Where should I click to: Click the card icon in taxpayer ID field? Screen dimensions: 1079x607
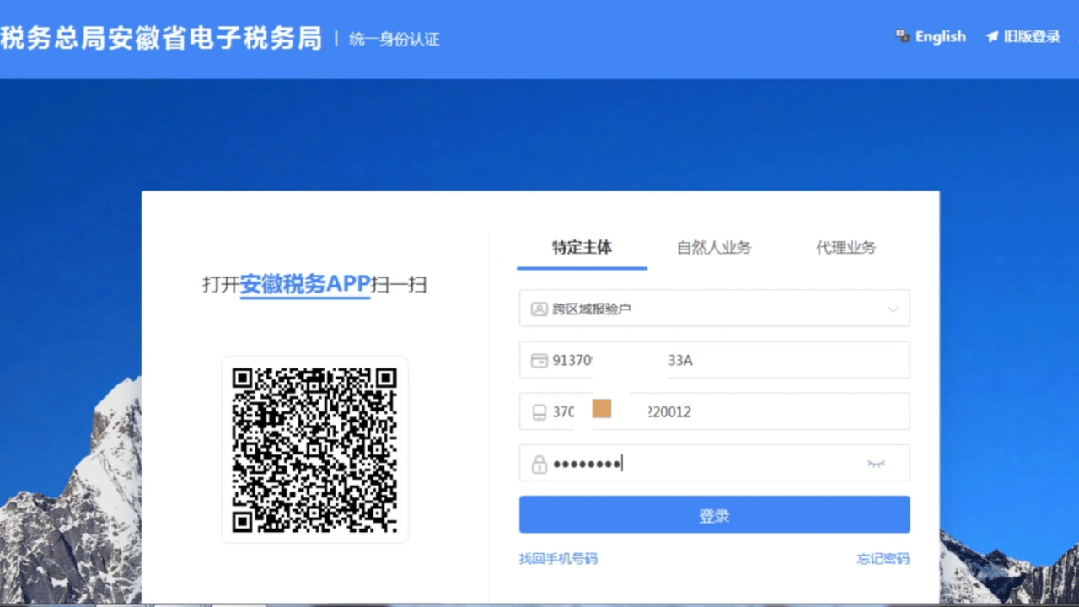click(x=539, y=361)
